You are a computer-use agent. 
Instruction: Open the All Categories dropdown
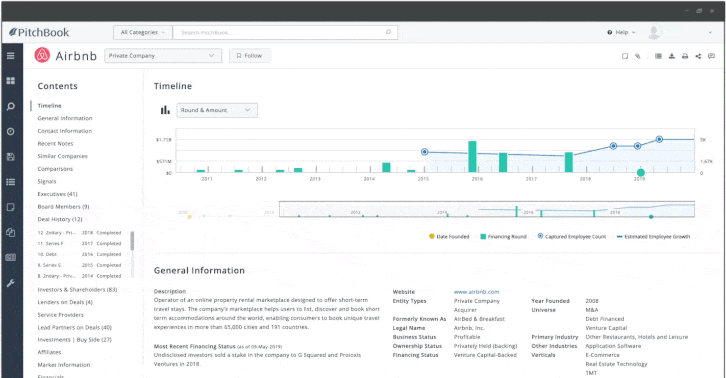[143, 32]
